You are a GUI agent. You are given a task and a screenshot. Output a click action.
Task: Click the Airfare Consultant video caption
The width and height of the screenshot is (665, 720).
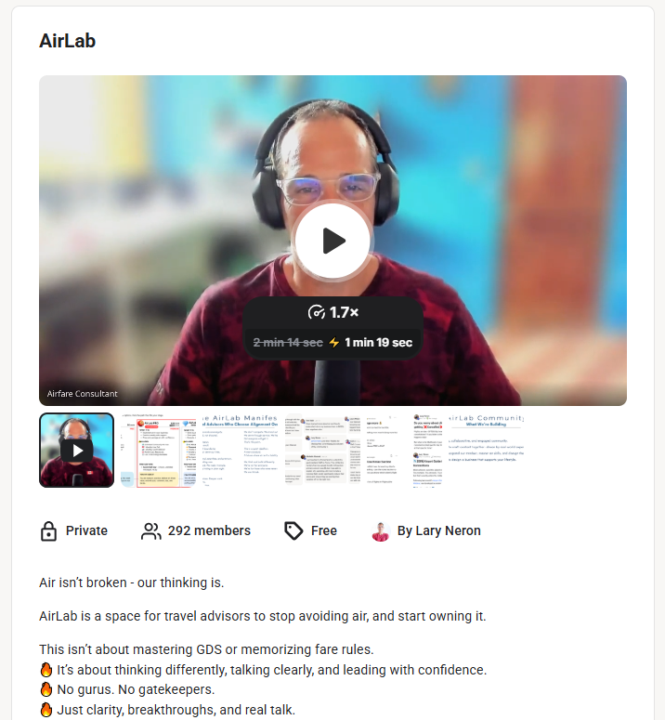pos(82,394)
